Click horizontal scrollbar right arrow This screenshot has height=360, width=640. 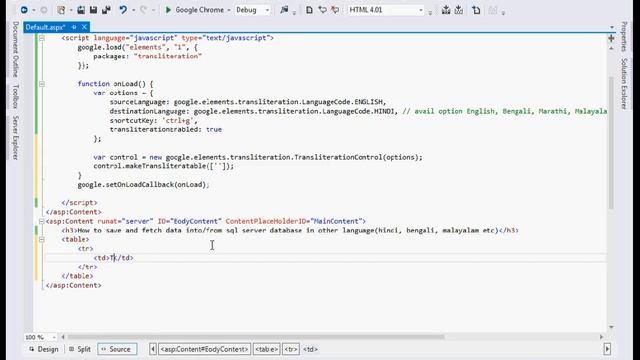601,337
